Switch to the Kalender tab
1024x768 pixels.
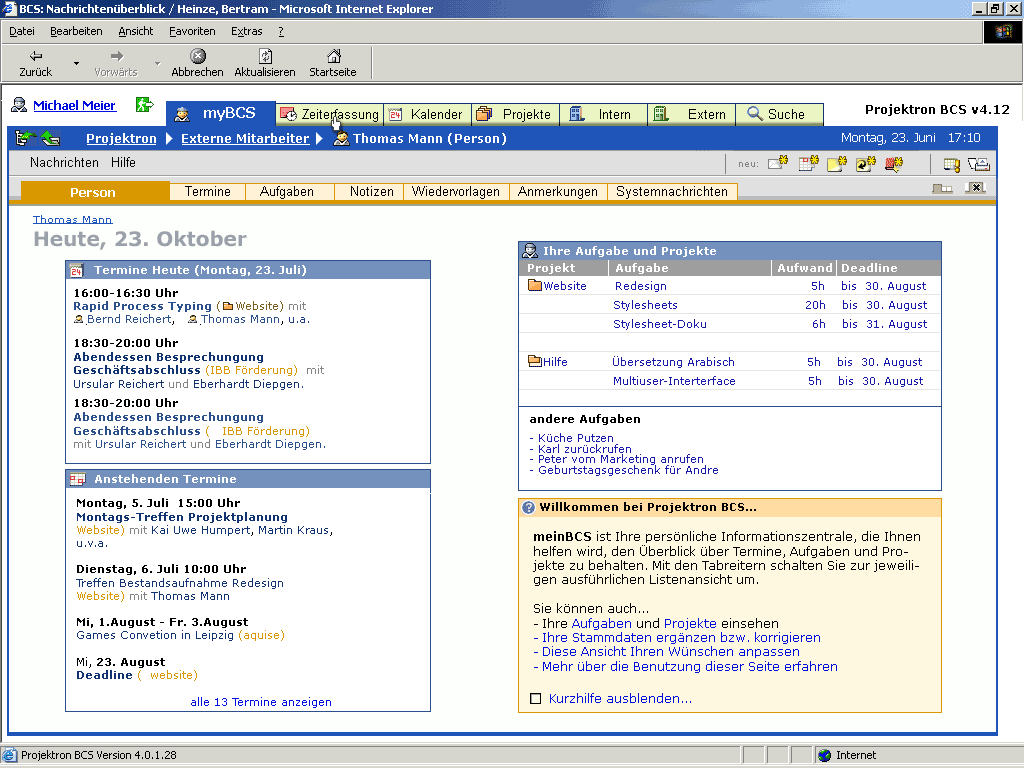(x=428, y=114)
